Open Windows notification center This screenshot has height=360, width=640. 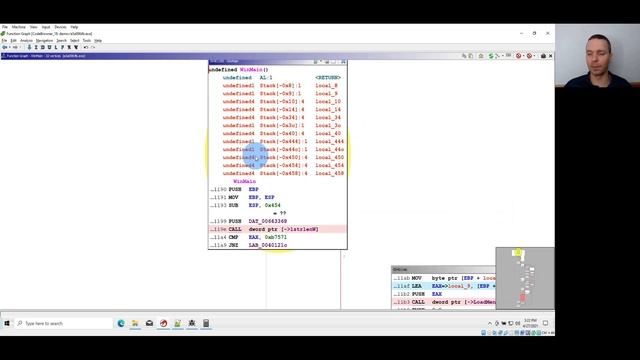pyautogui.click(x=546, y=323)
